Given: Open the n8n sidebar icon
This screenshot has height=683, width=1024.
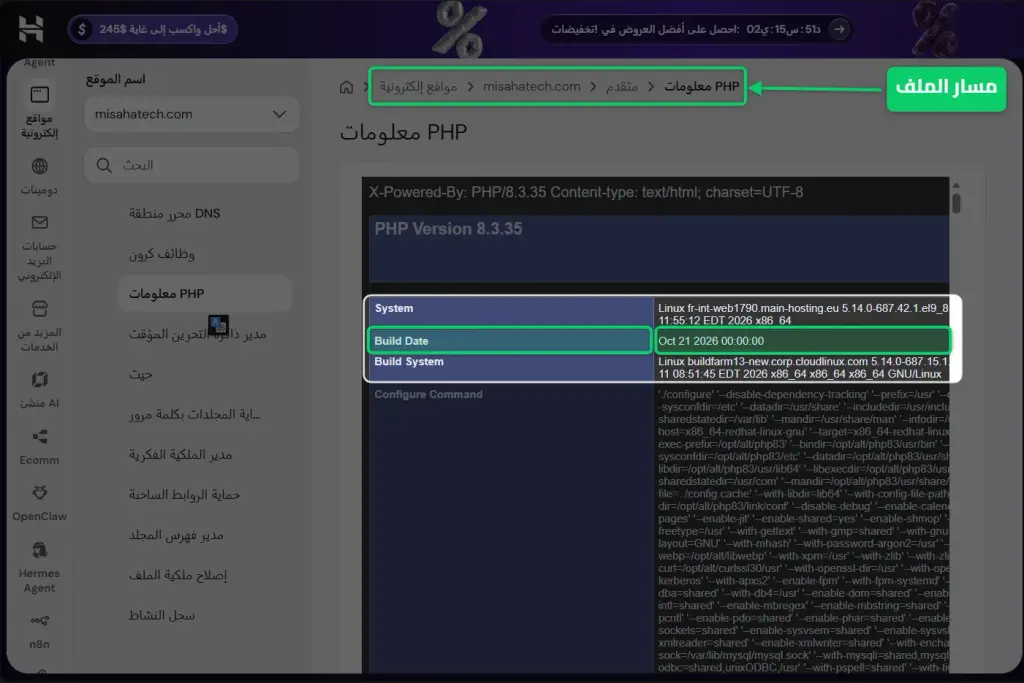Looking at the screenshot, I should 39,620.
